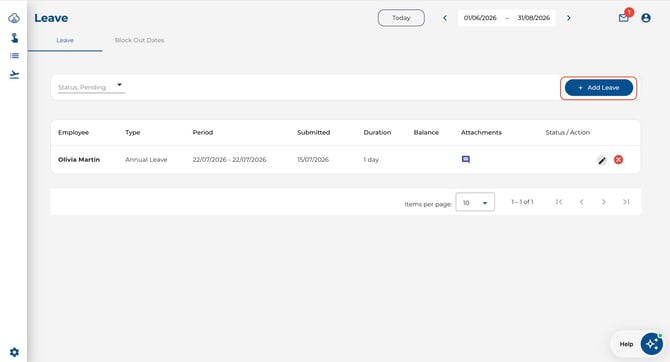
Task: Go to the previous date range arrow
Action: [x=445, y=18]
